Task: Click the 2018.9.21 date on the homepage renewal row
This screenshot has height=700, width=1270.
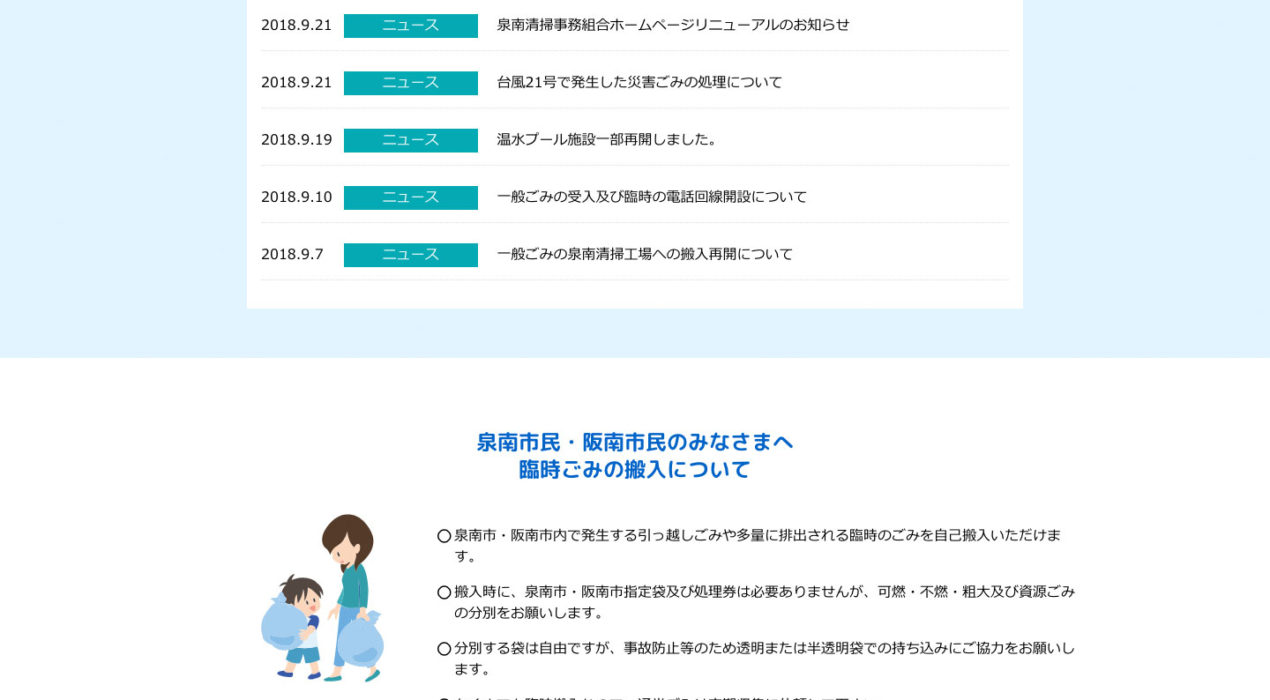Action: coord(296,25)
